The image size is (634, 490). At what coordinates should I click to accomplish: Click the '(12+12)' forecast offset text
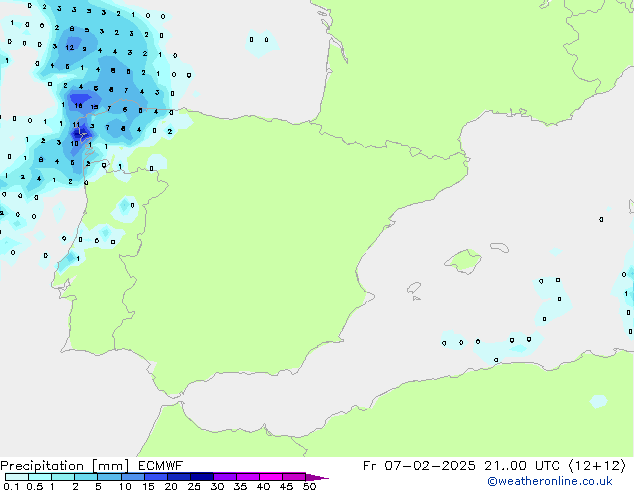[597, 466]
